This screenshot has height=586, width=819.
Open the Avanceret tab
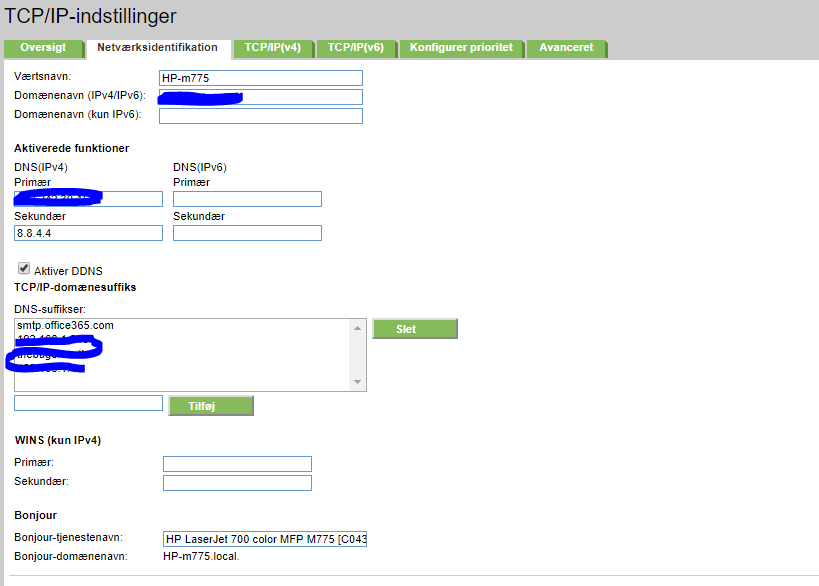click(565, 47)
